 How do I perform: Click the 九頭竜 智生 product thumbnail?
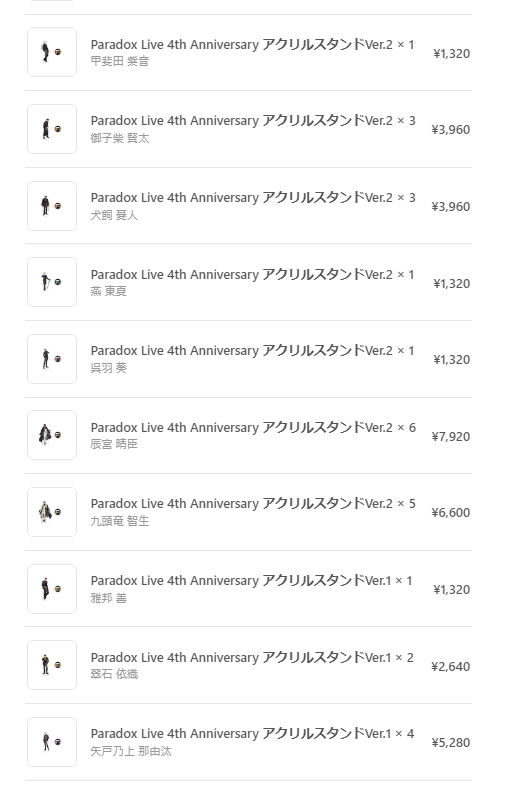tap(52, 512)
